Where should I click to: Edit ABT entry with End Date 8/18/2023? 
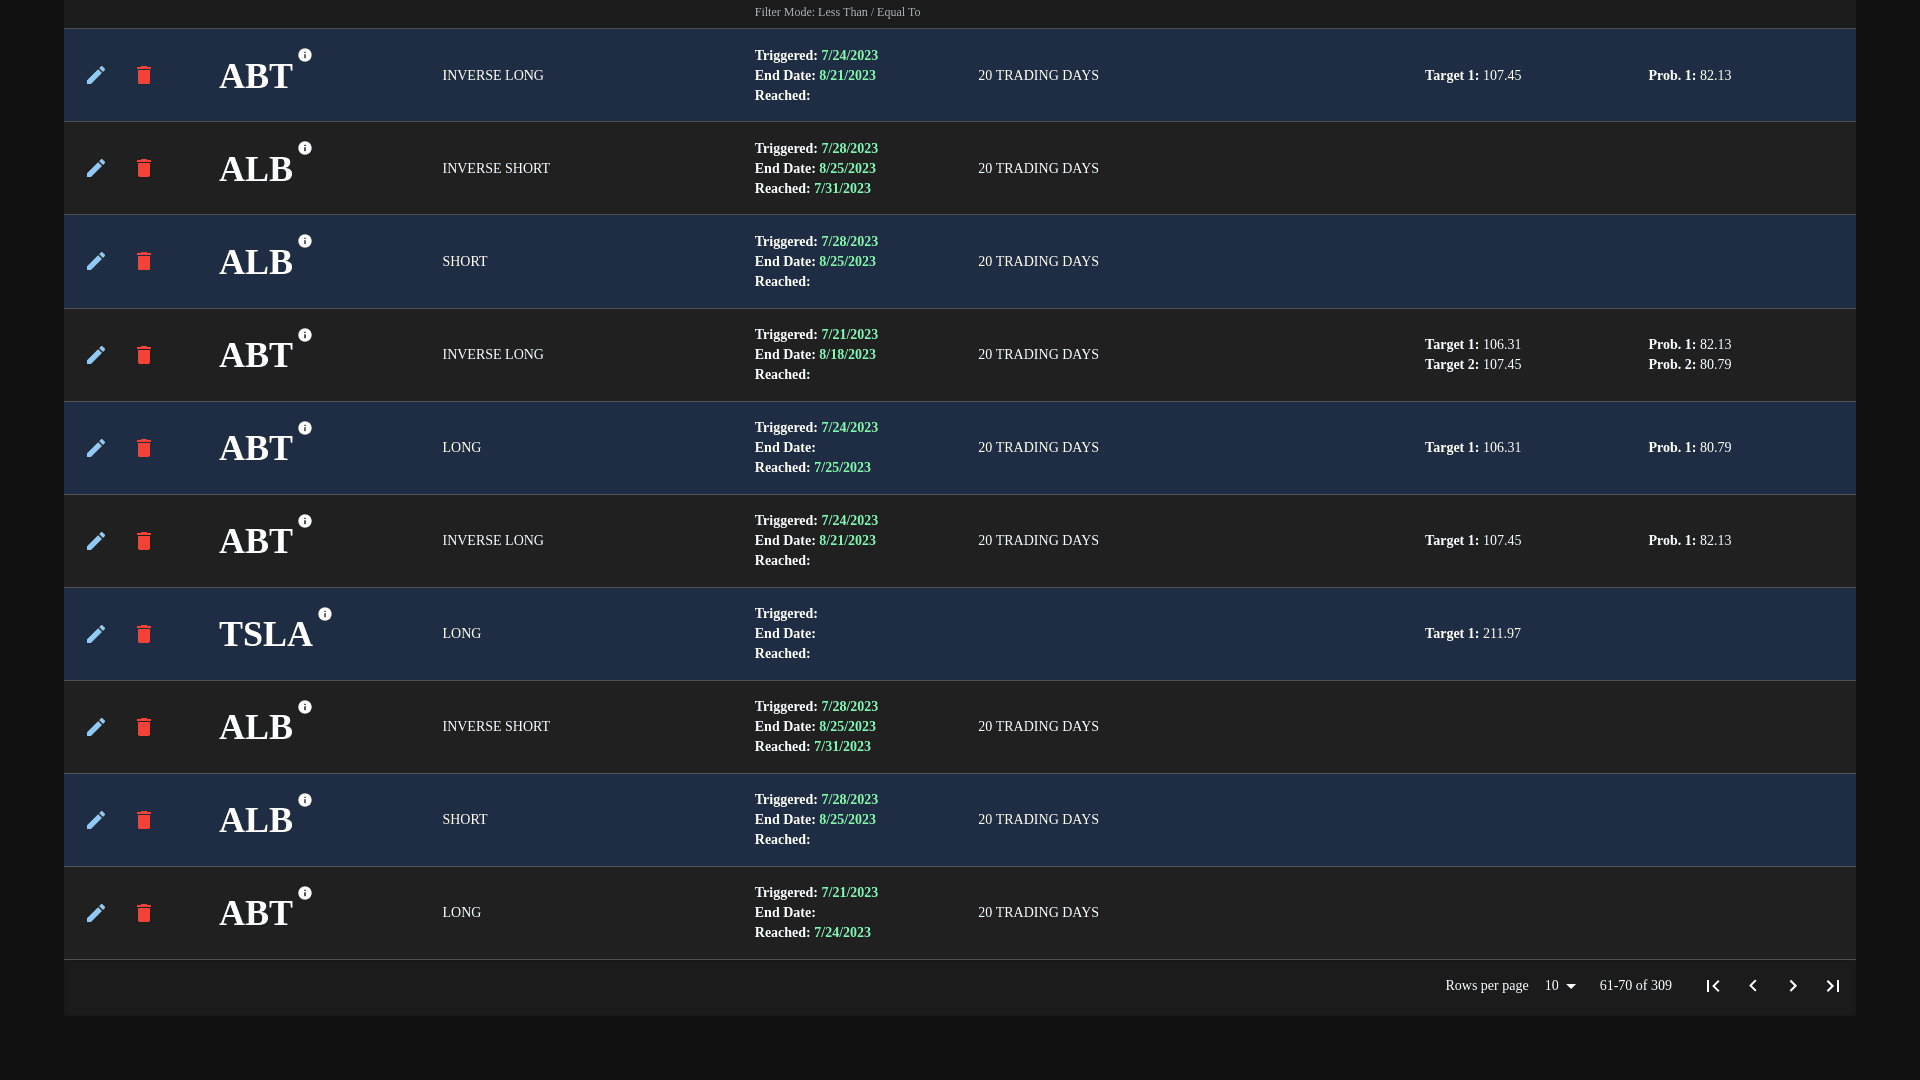point(96,355)
